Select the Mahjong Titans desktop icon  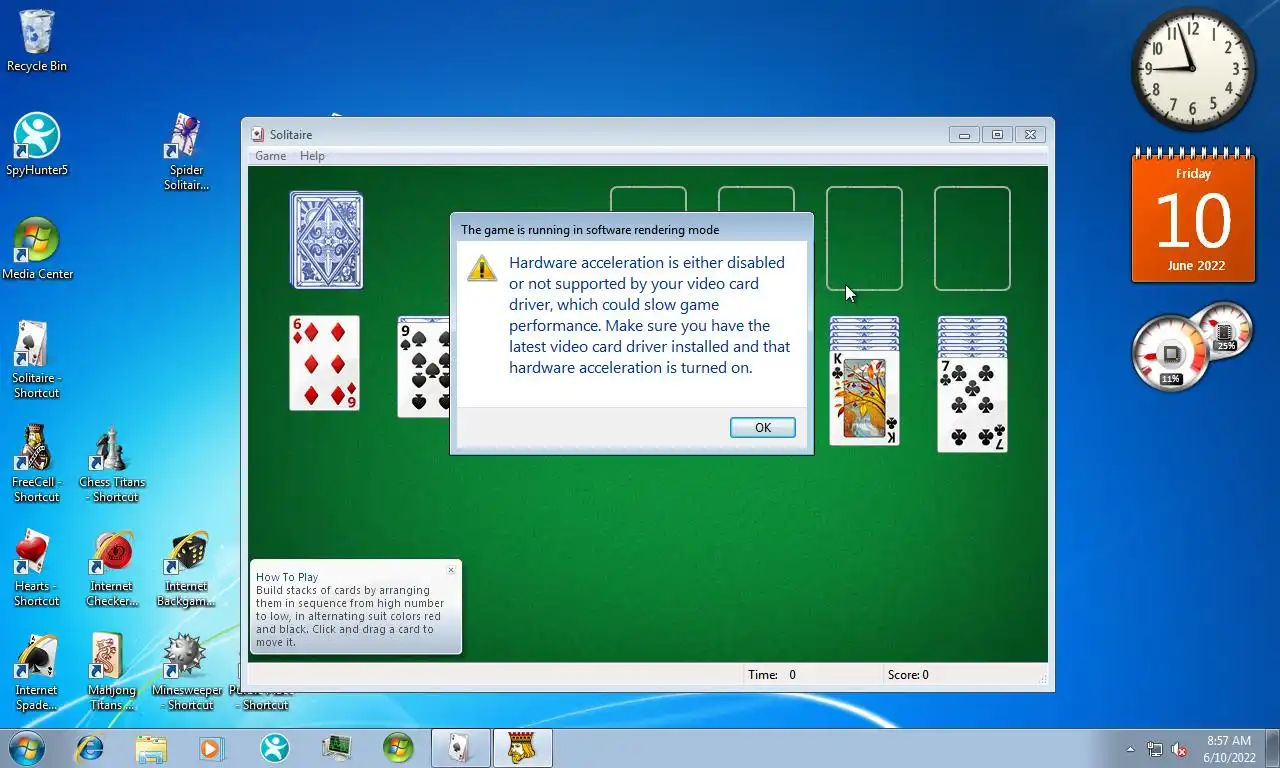coord(112,672)
